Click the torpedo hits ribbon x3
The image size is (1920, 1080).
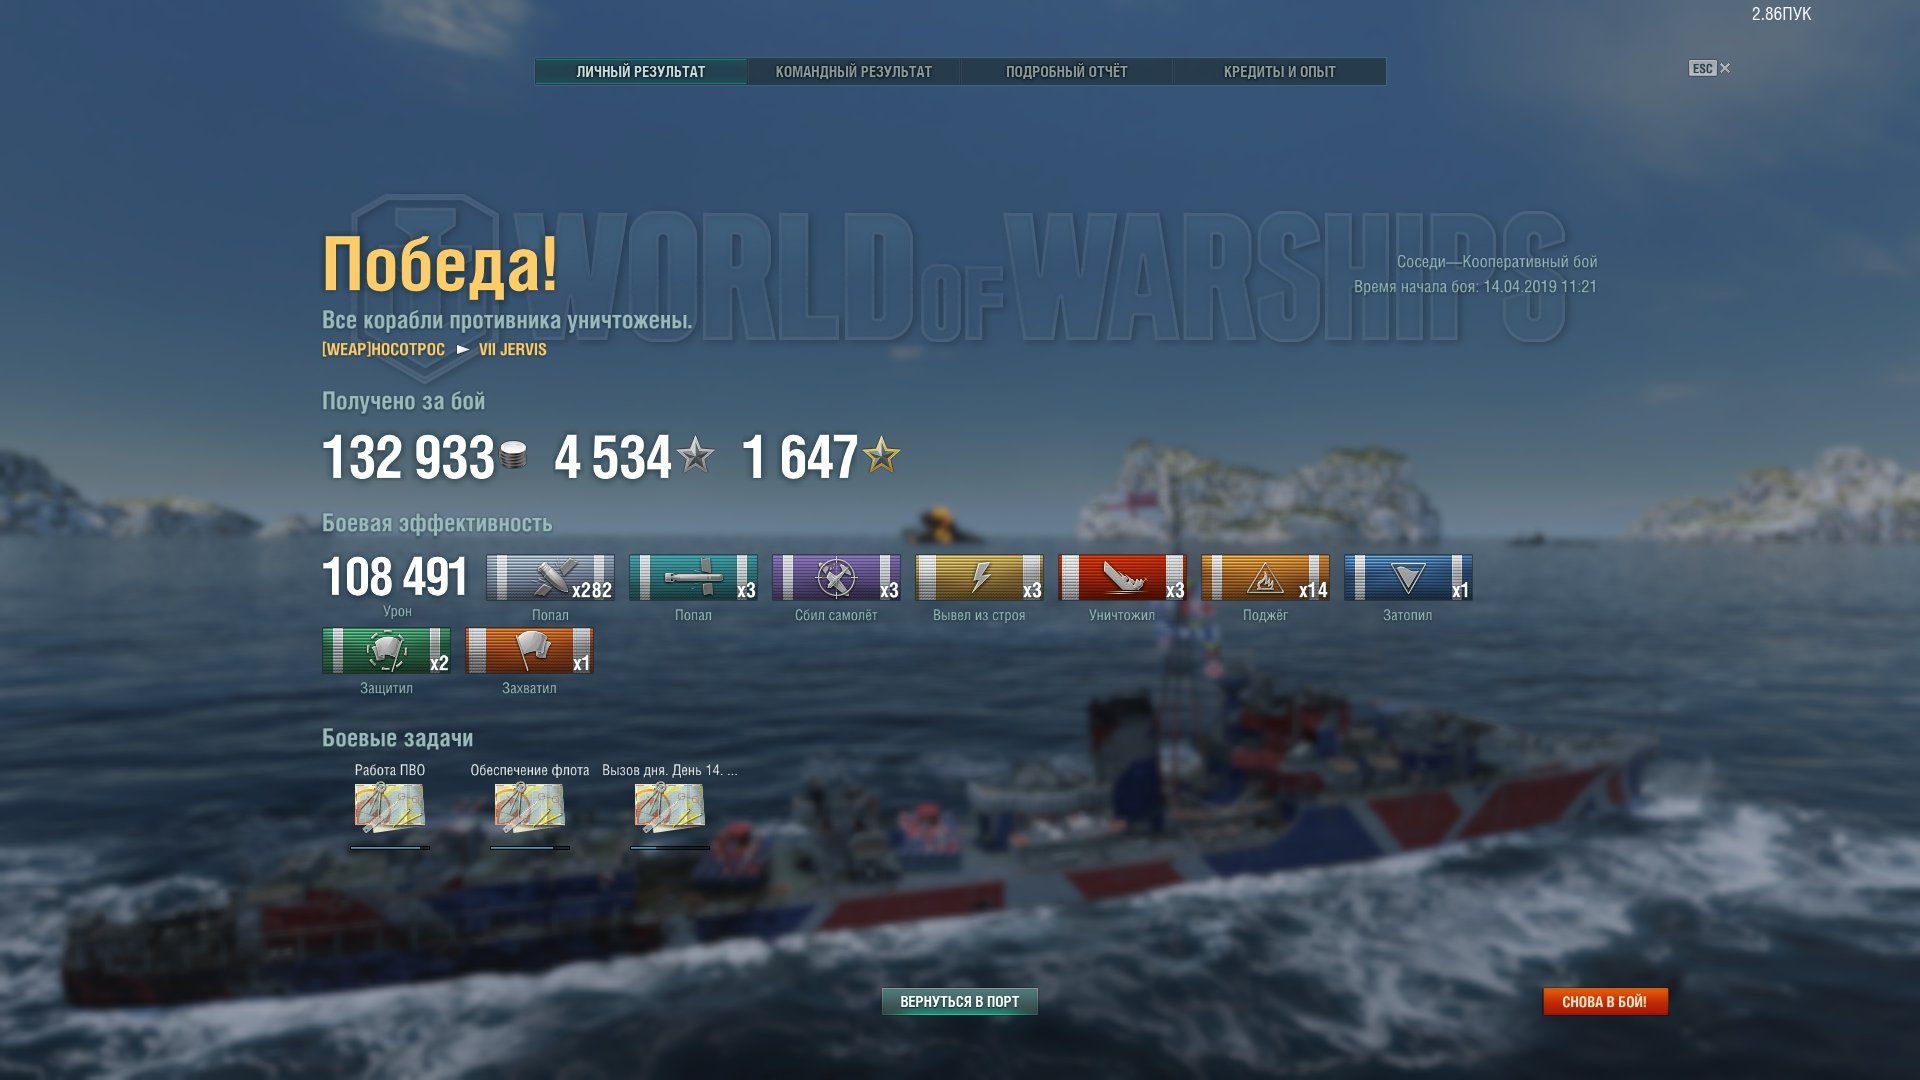(x=693, y=578)
